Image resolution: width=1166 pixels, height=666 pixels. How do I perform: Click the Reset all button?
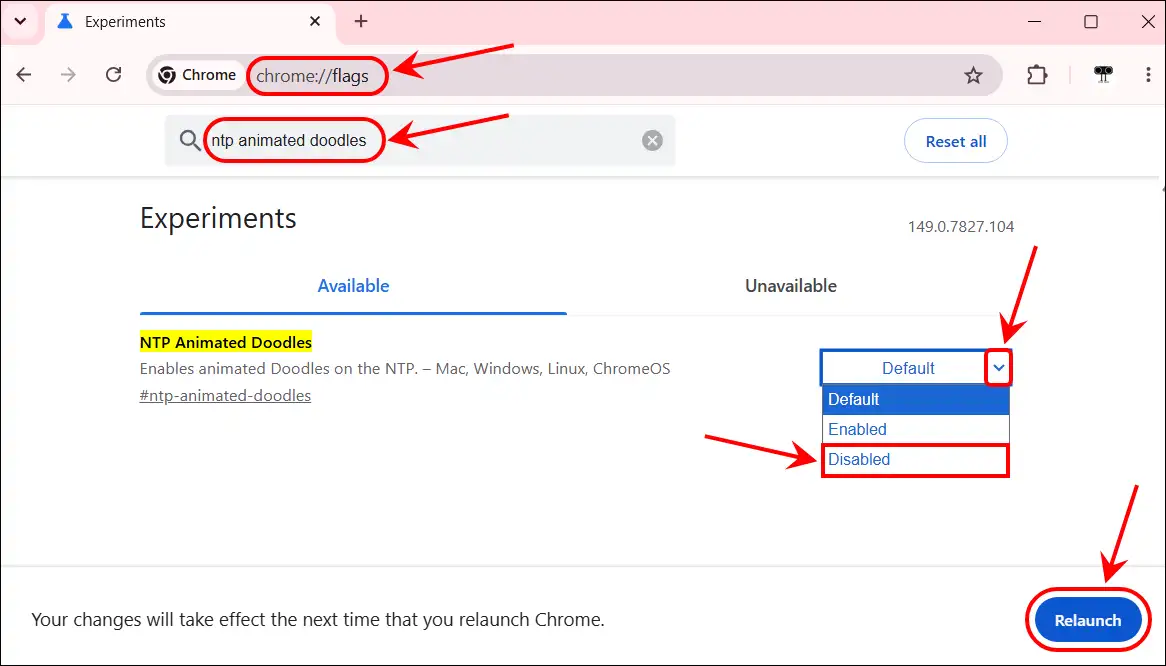tap(956, 141)
